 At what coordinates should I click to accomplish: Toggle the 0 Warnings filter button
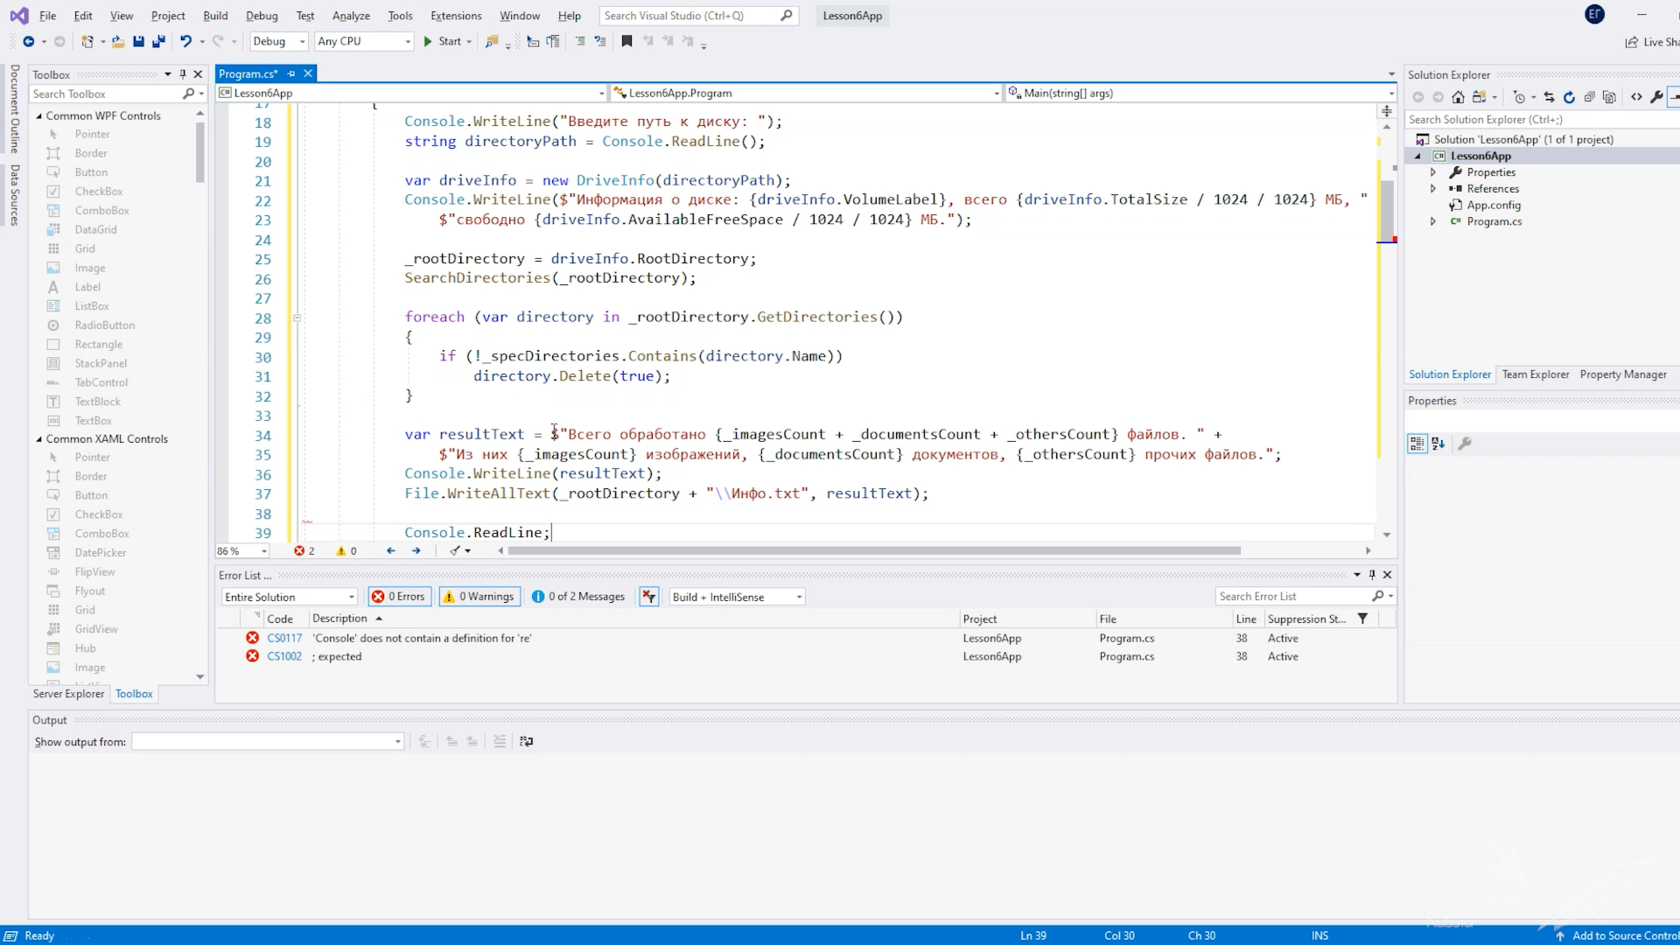[479, 597]
